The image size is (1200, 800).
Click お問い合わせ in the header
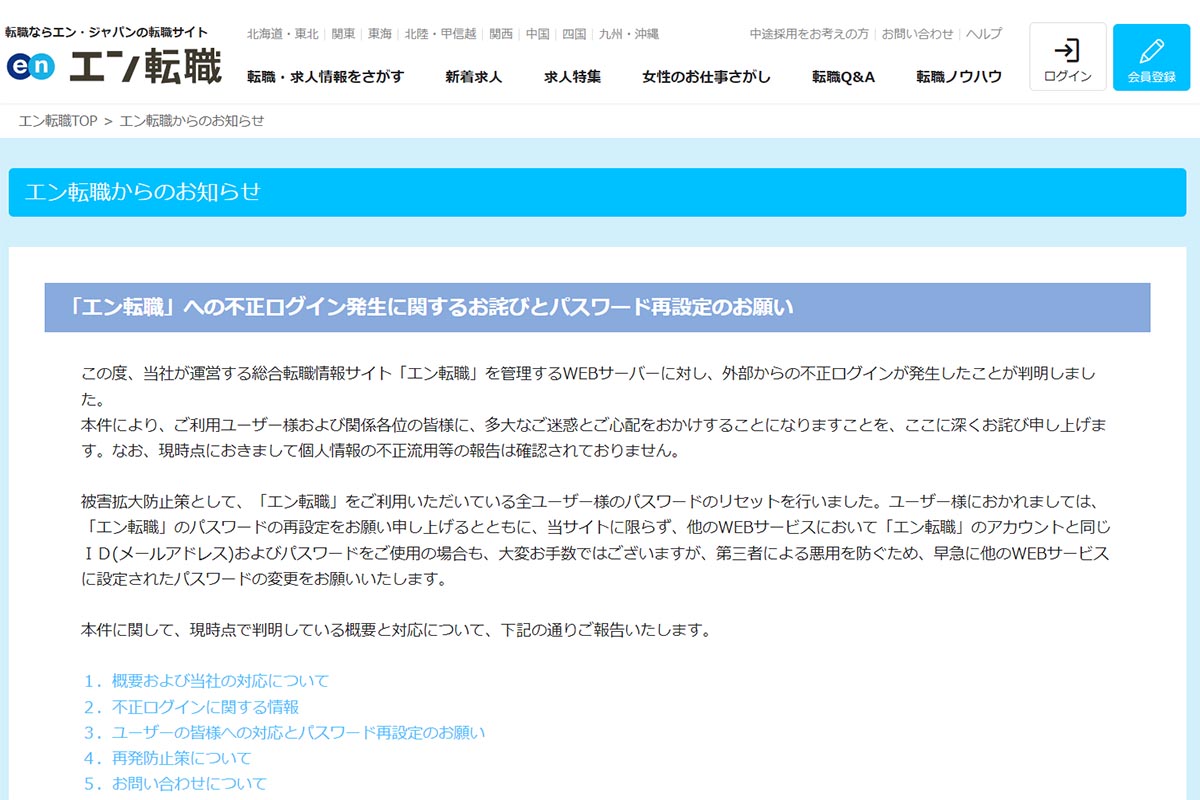point(917,33)
